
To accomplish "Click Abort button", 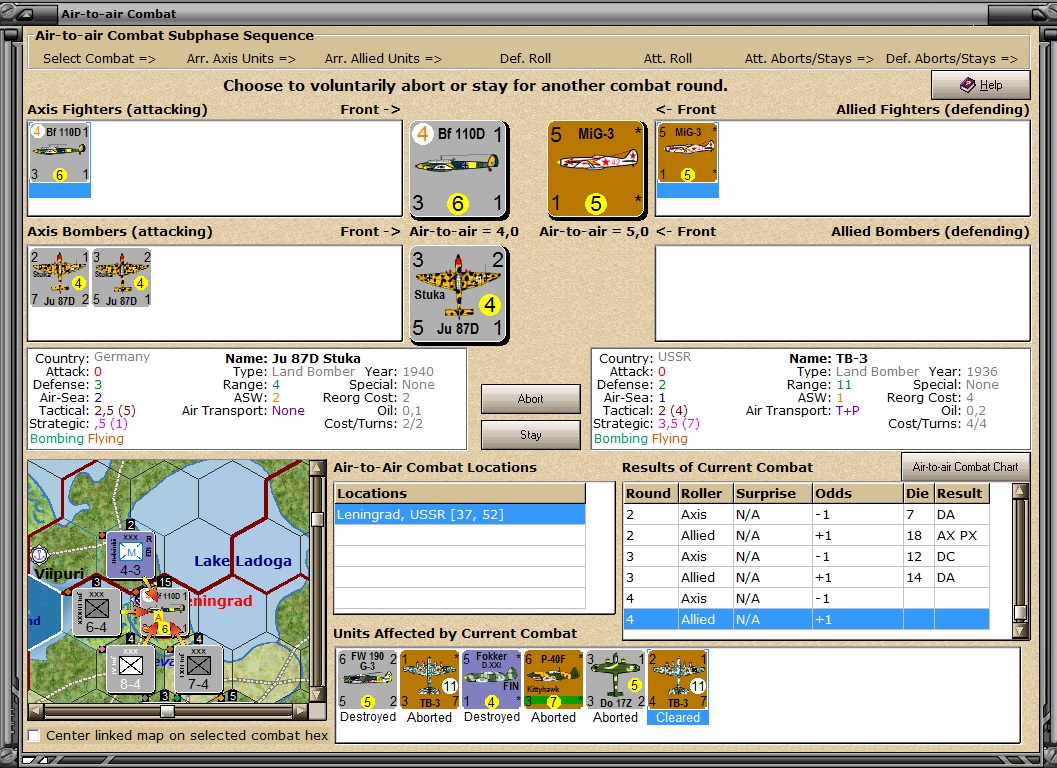I will 531,398.
